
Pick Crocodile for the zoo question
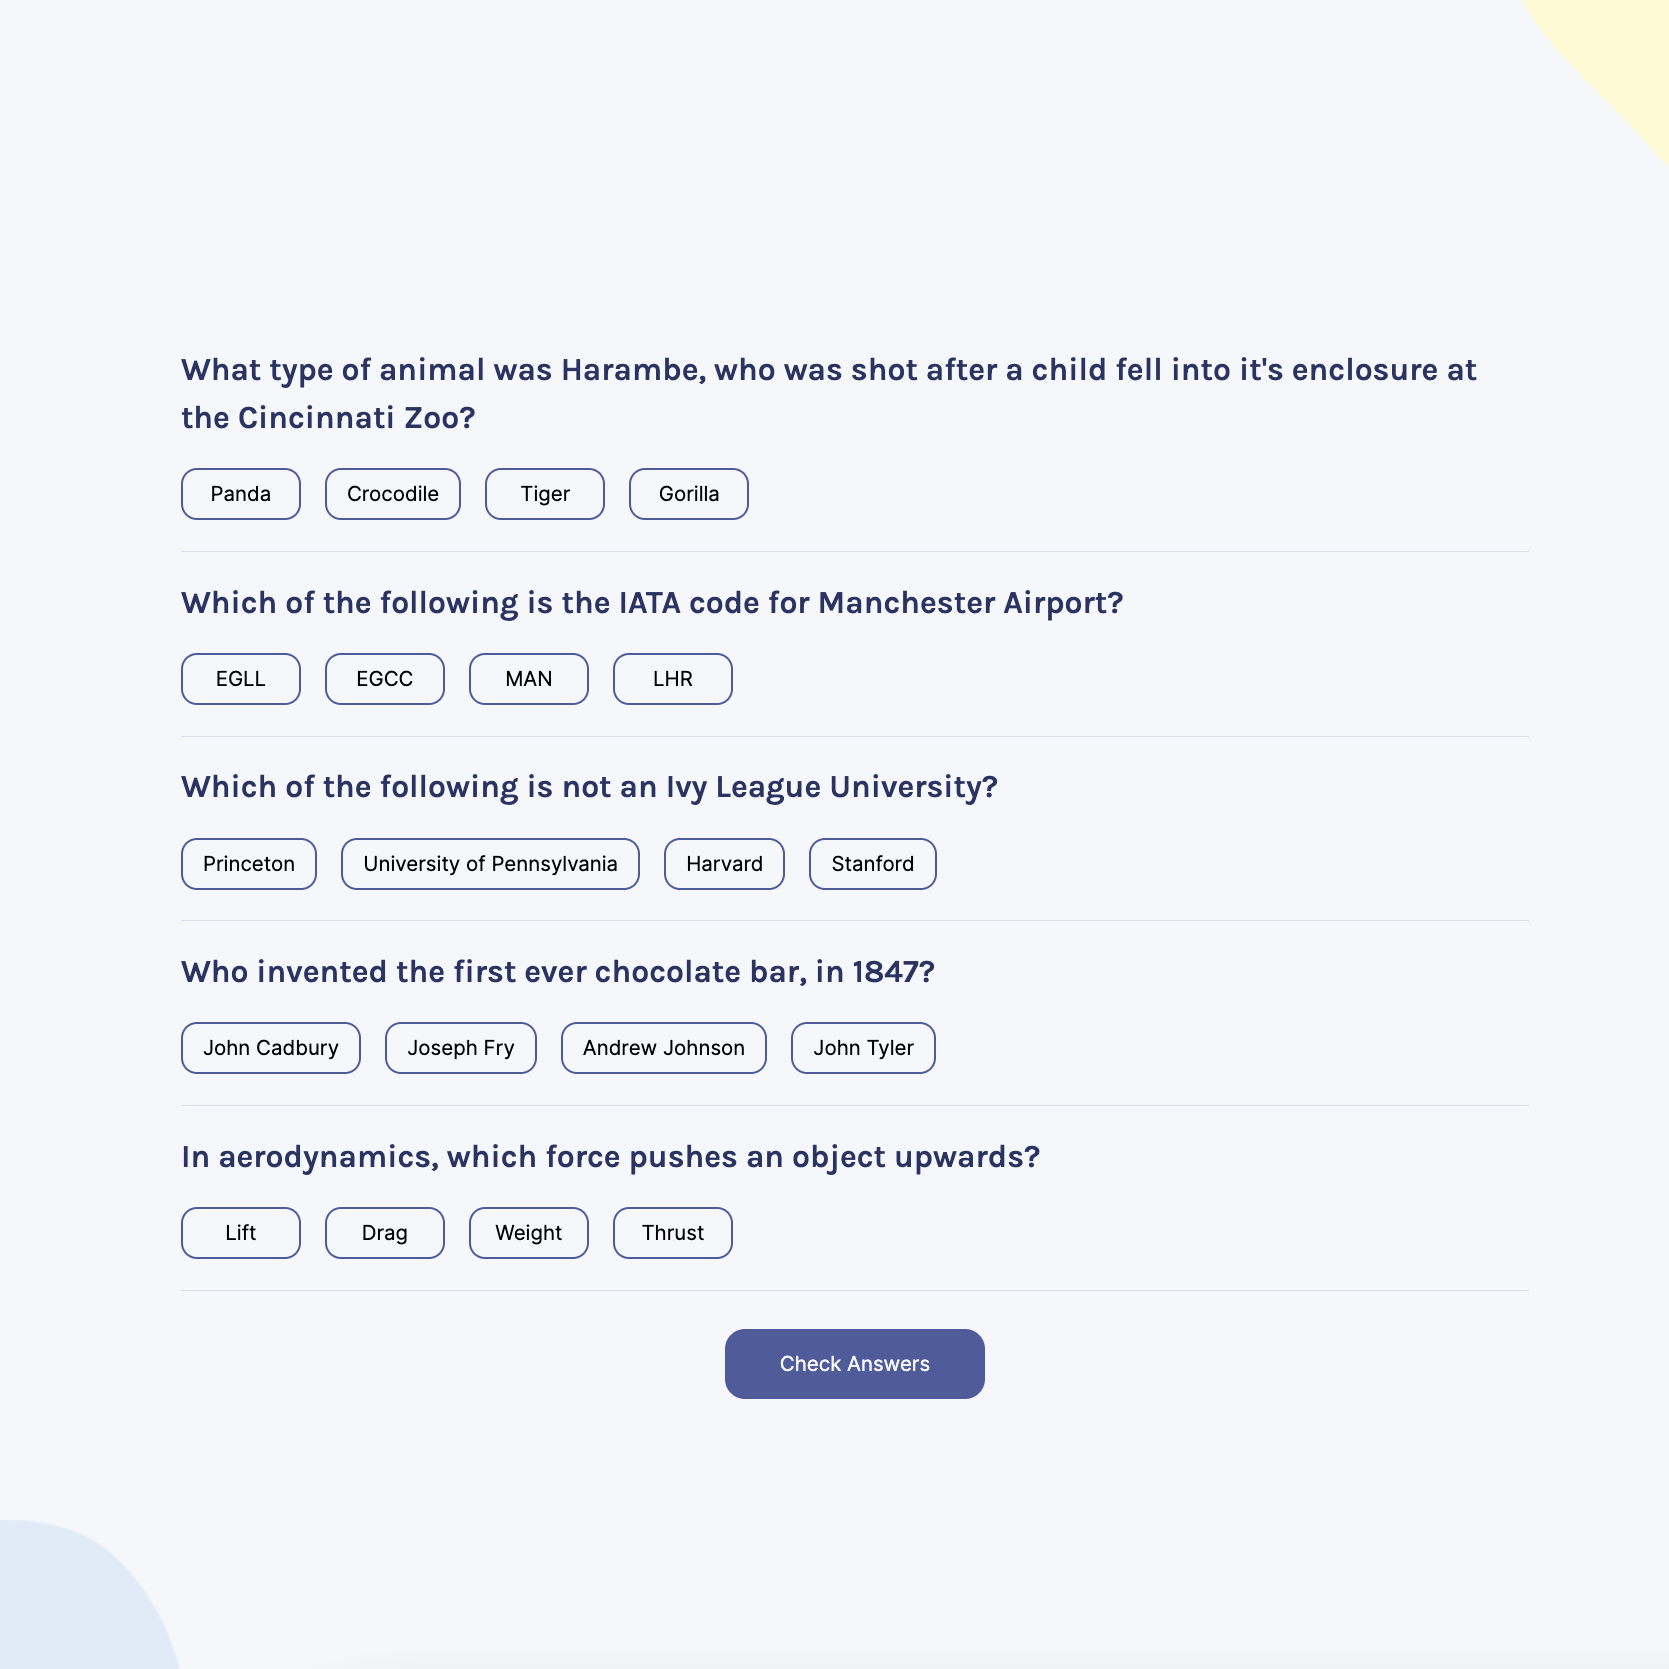point(392,494)
